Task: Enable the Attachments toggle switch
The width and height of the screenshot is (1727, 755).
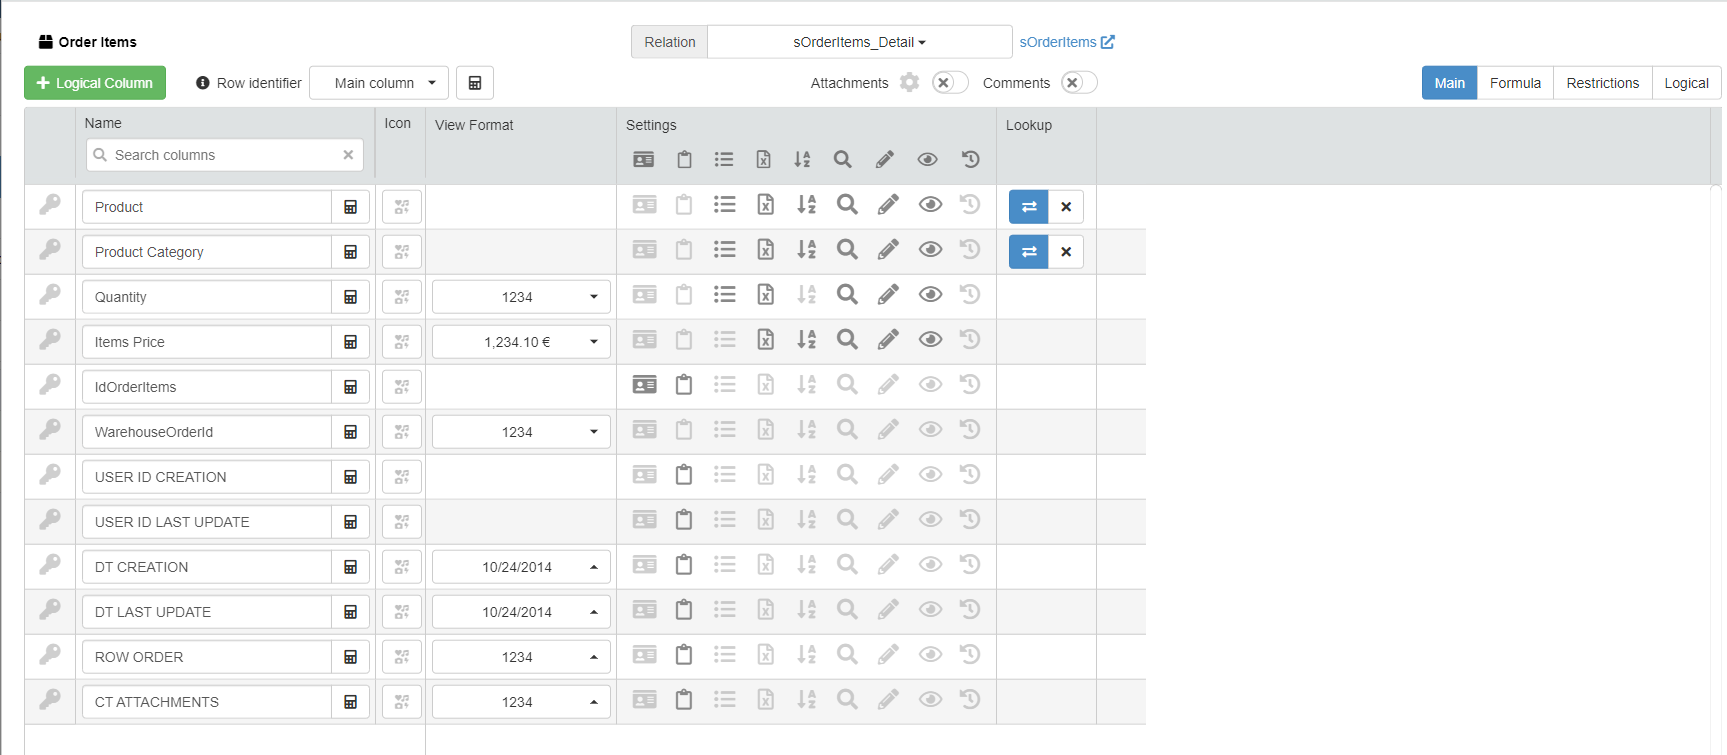Action: (x=950, y=83)
